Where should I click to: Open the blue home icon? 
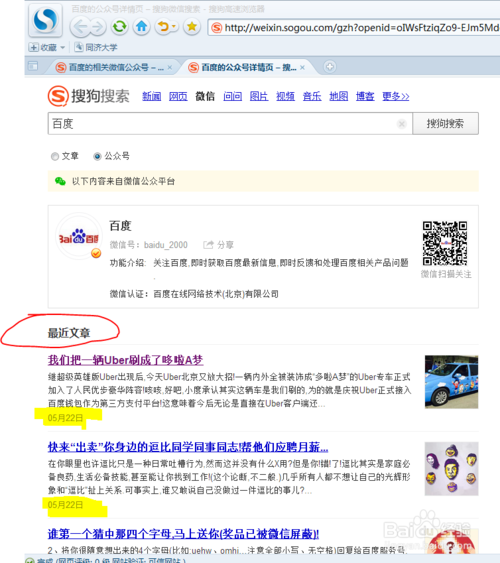pos(142,26)
